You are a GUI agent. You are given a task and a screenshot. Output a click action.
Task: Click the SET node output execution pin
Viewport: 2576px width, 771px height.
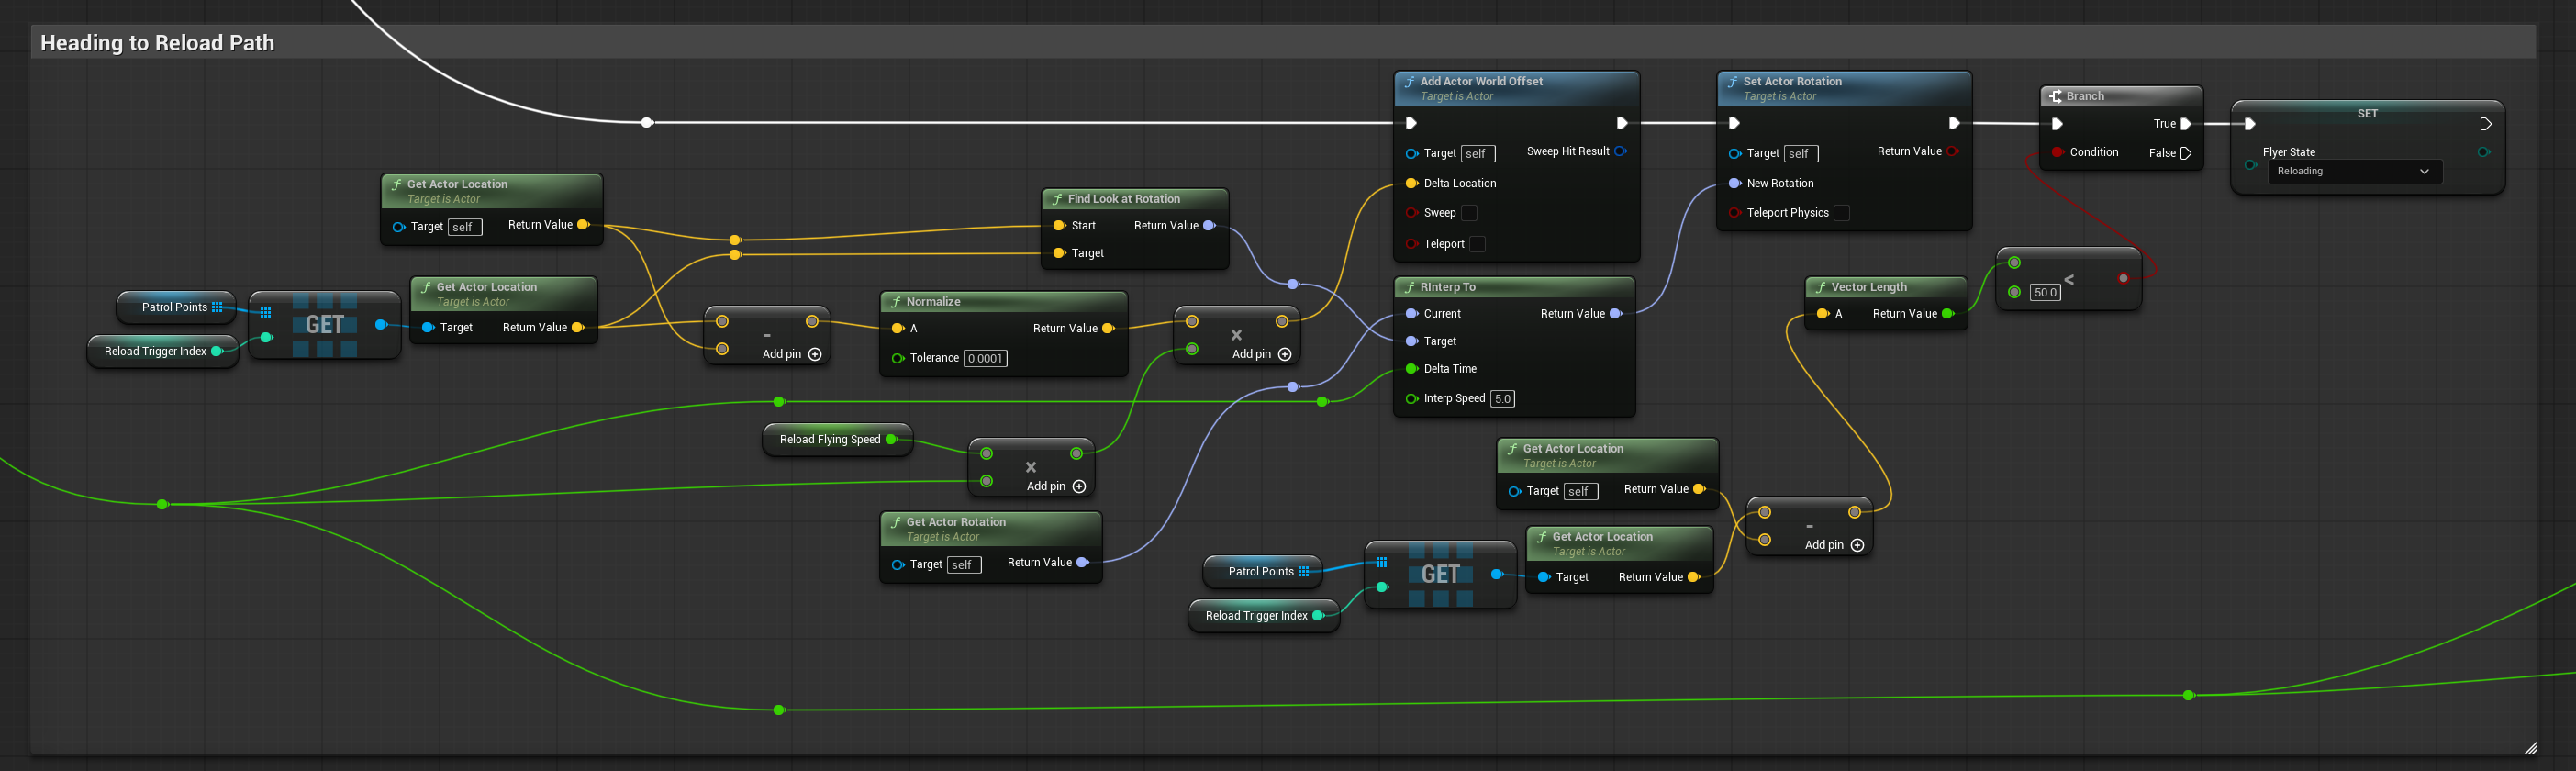[2485, 125]
